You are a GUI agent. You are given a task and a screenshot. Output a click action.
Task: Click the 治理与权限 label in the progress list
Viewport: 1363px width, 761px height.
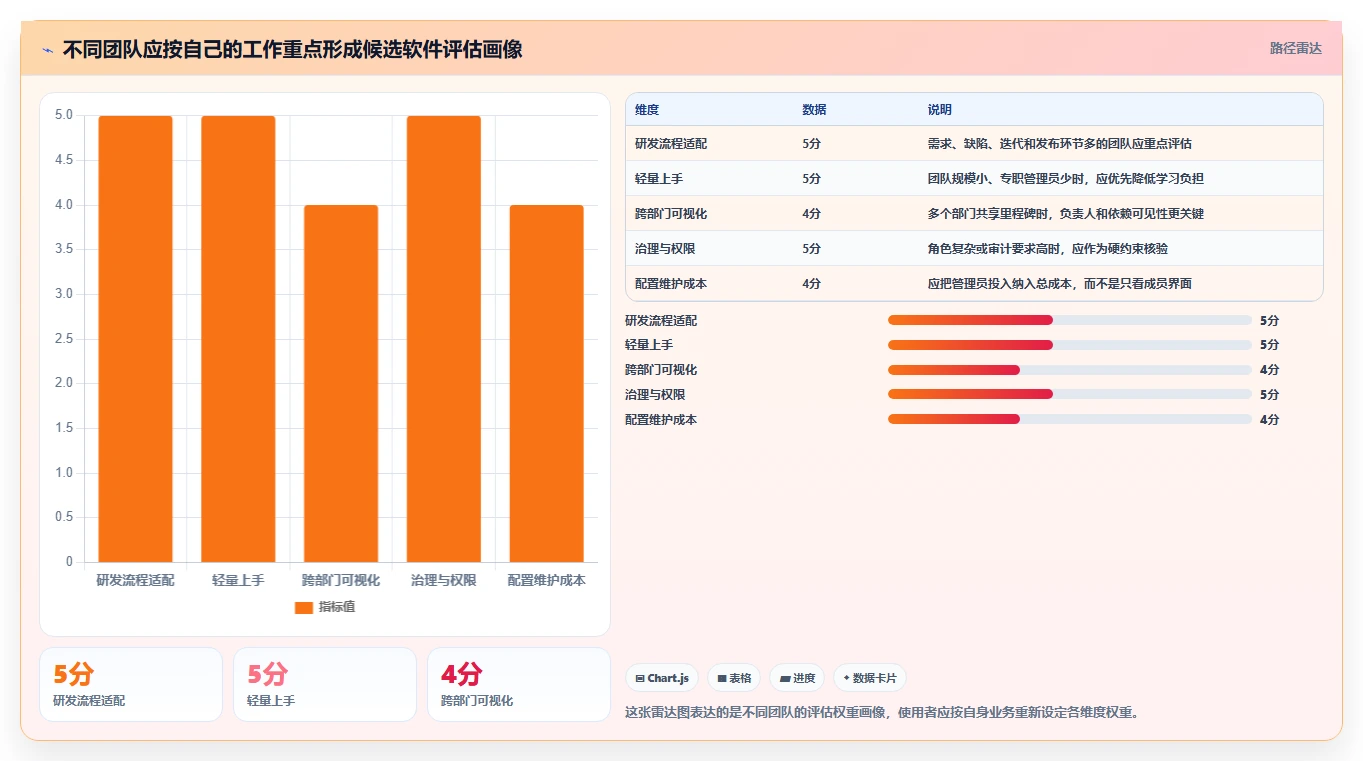(655, 394)
